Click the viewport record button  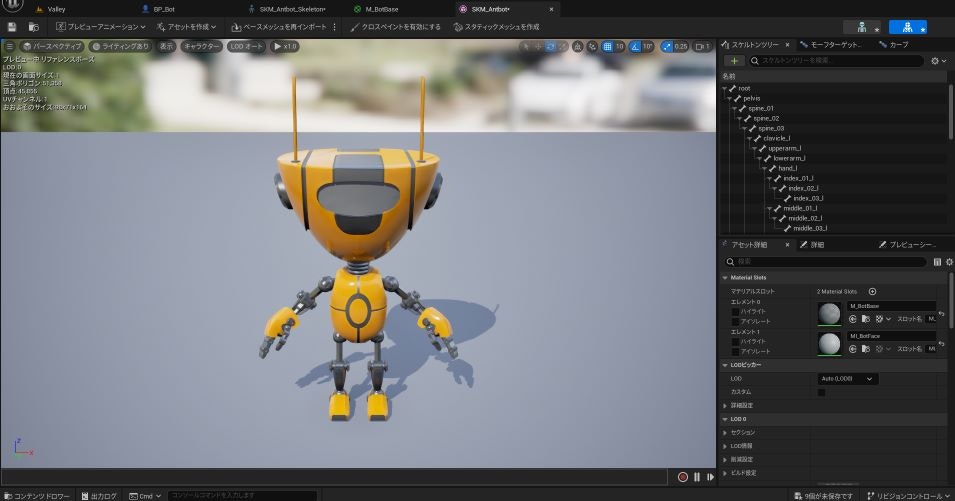tap(683, 477)
